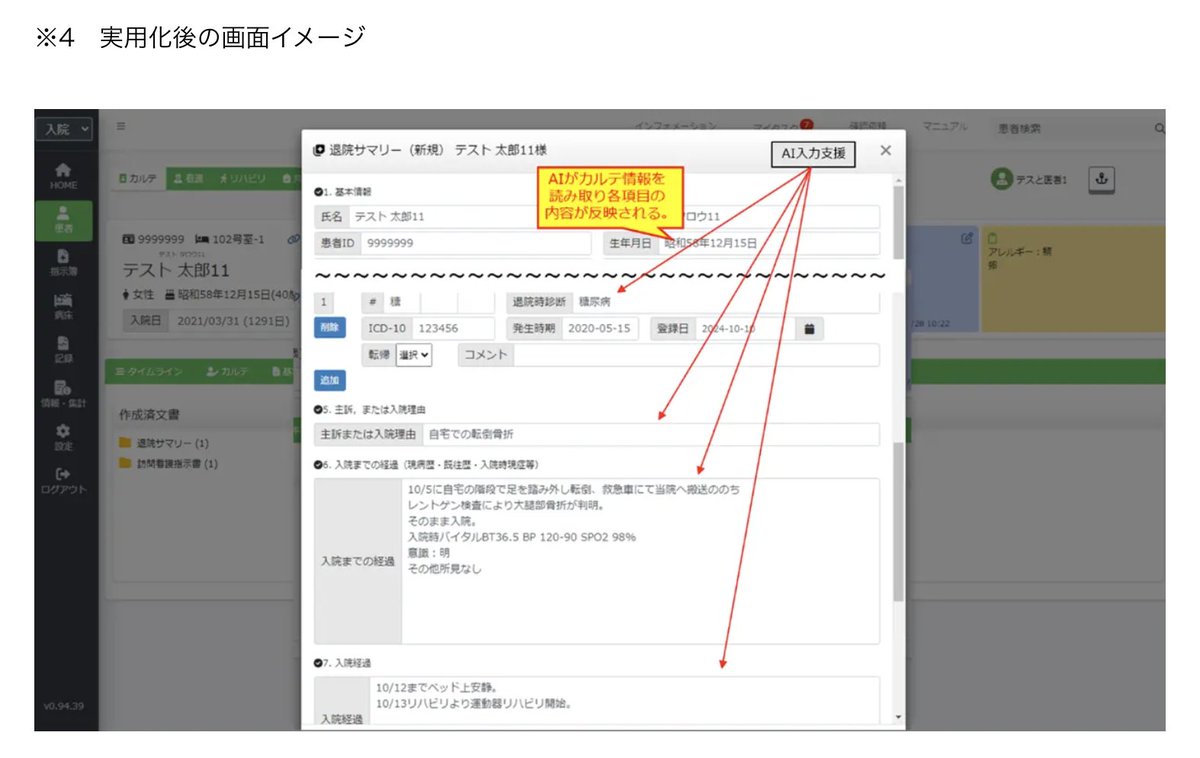Open the 転帰 選択 dropdown in the summary form
1200x758 pixels.
pos(414,355)
